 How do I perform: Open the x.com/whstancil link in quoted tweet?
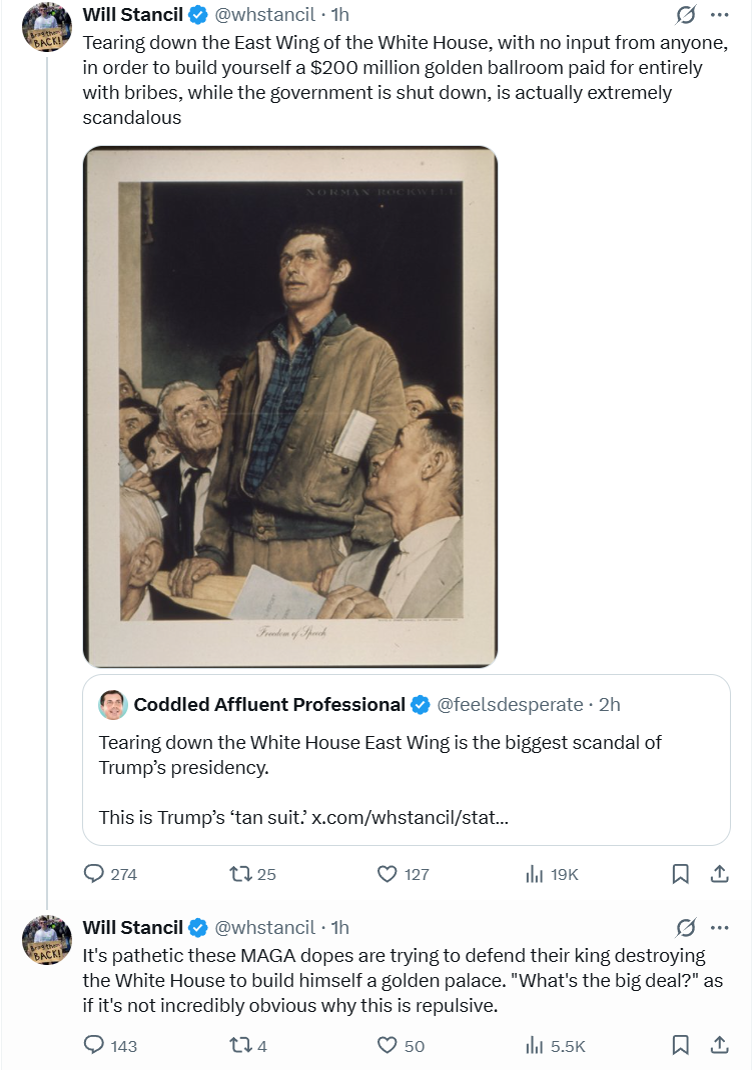[410, 817]
